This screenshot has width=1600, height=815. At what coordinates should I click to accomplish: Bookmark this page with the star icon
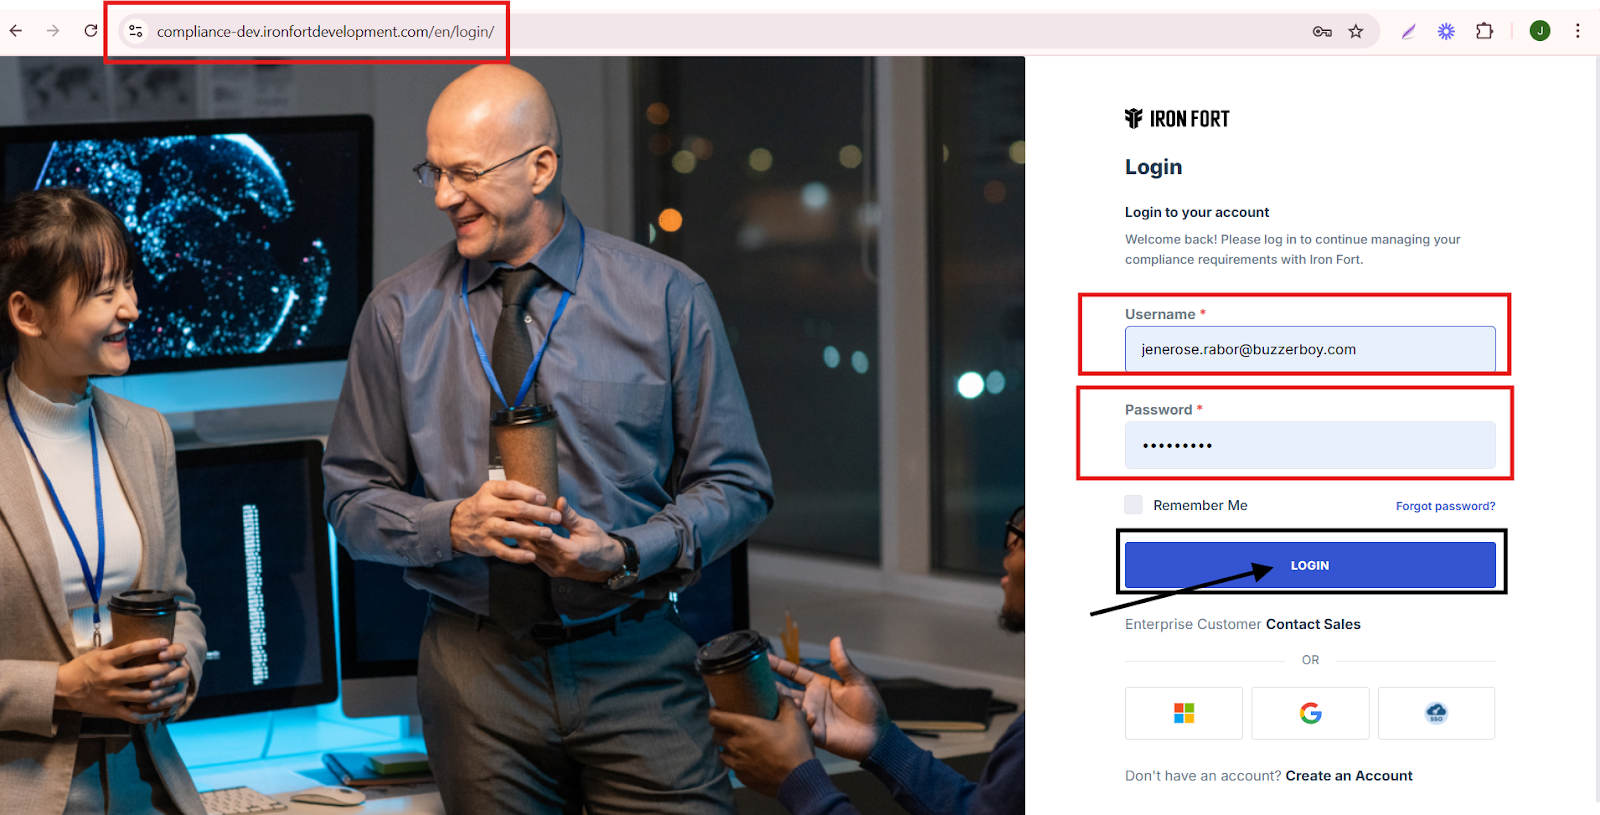pos(1356,32)
